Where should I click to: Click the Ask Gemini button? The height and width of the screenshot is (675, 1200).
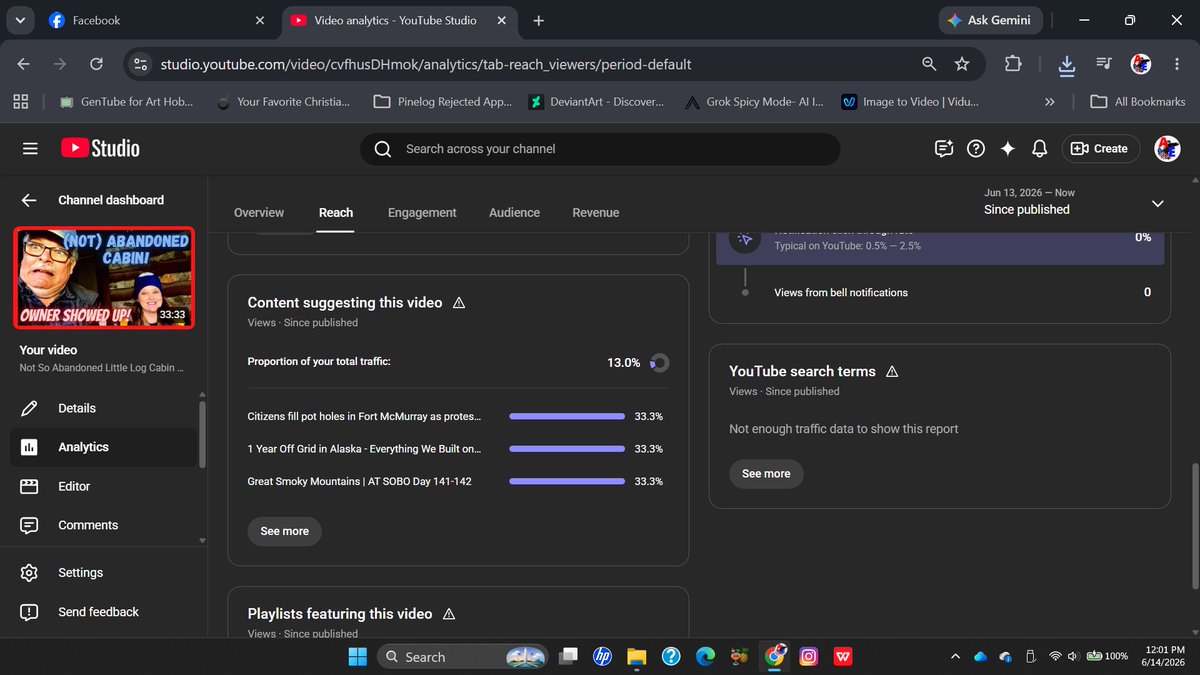(x=991, y=20)
